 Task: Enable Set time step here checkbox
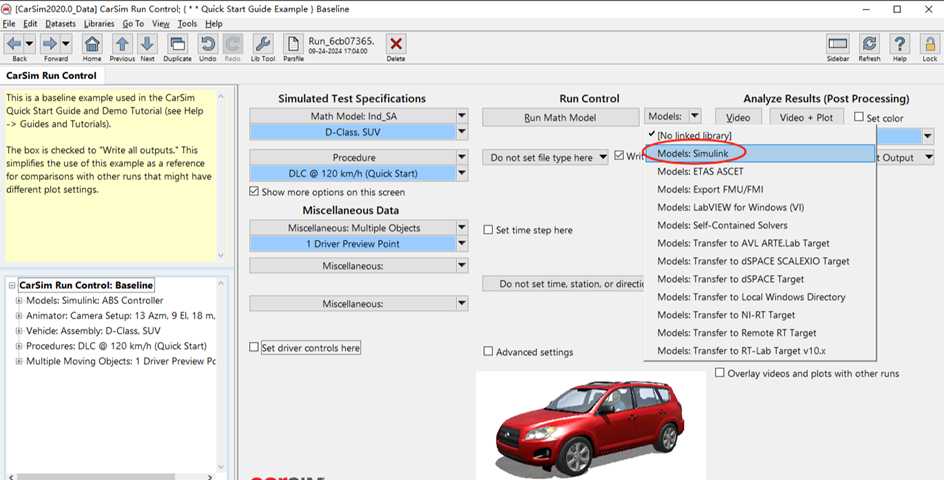point(488,229)
